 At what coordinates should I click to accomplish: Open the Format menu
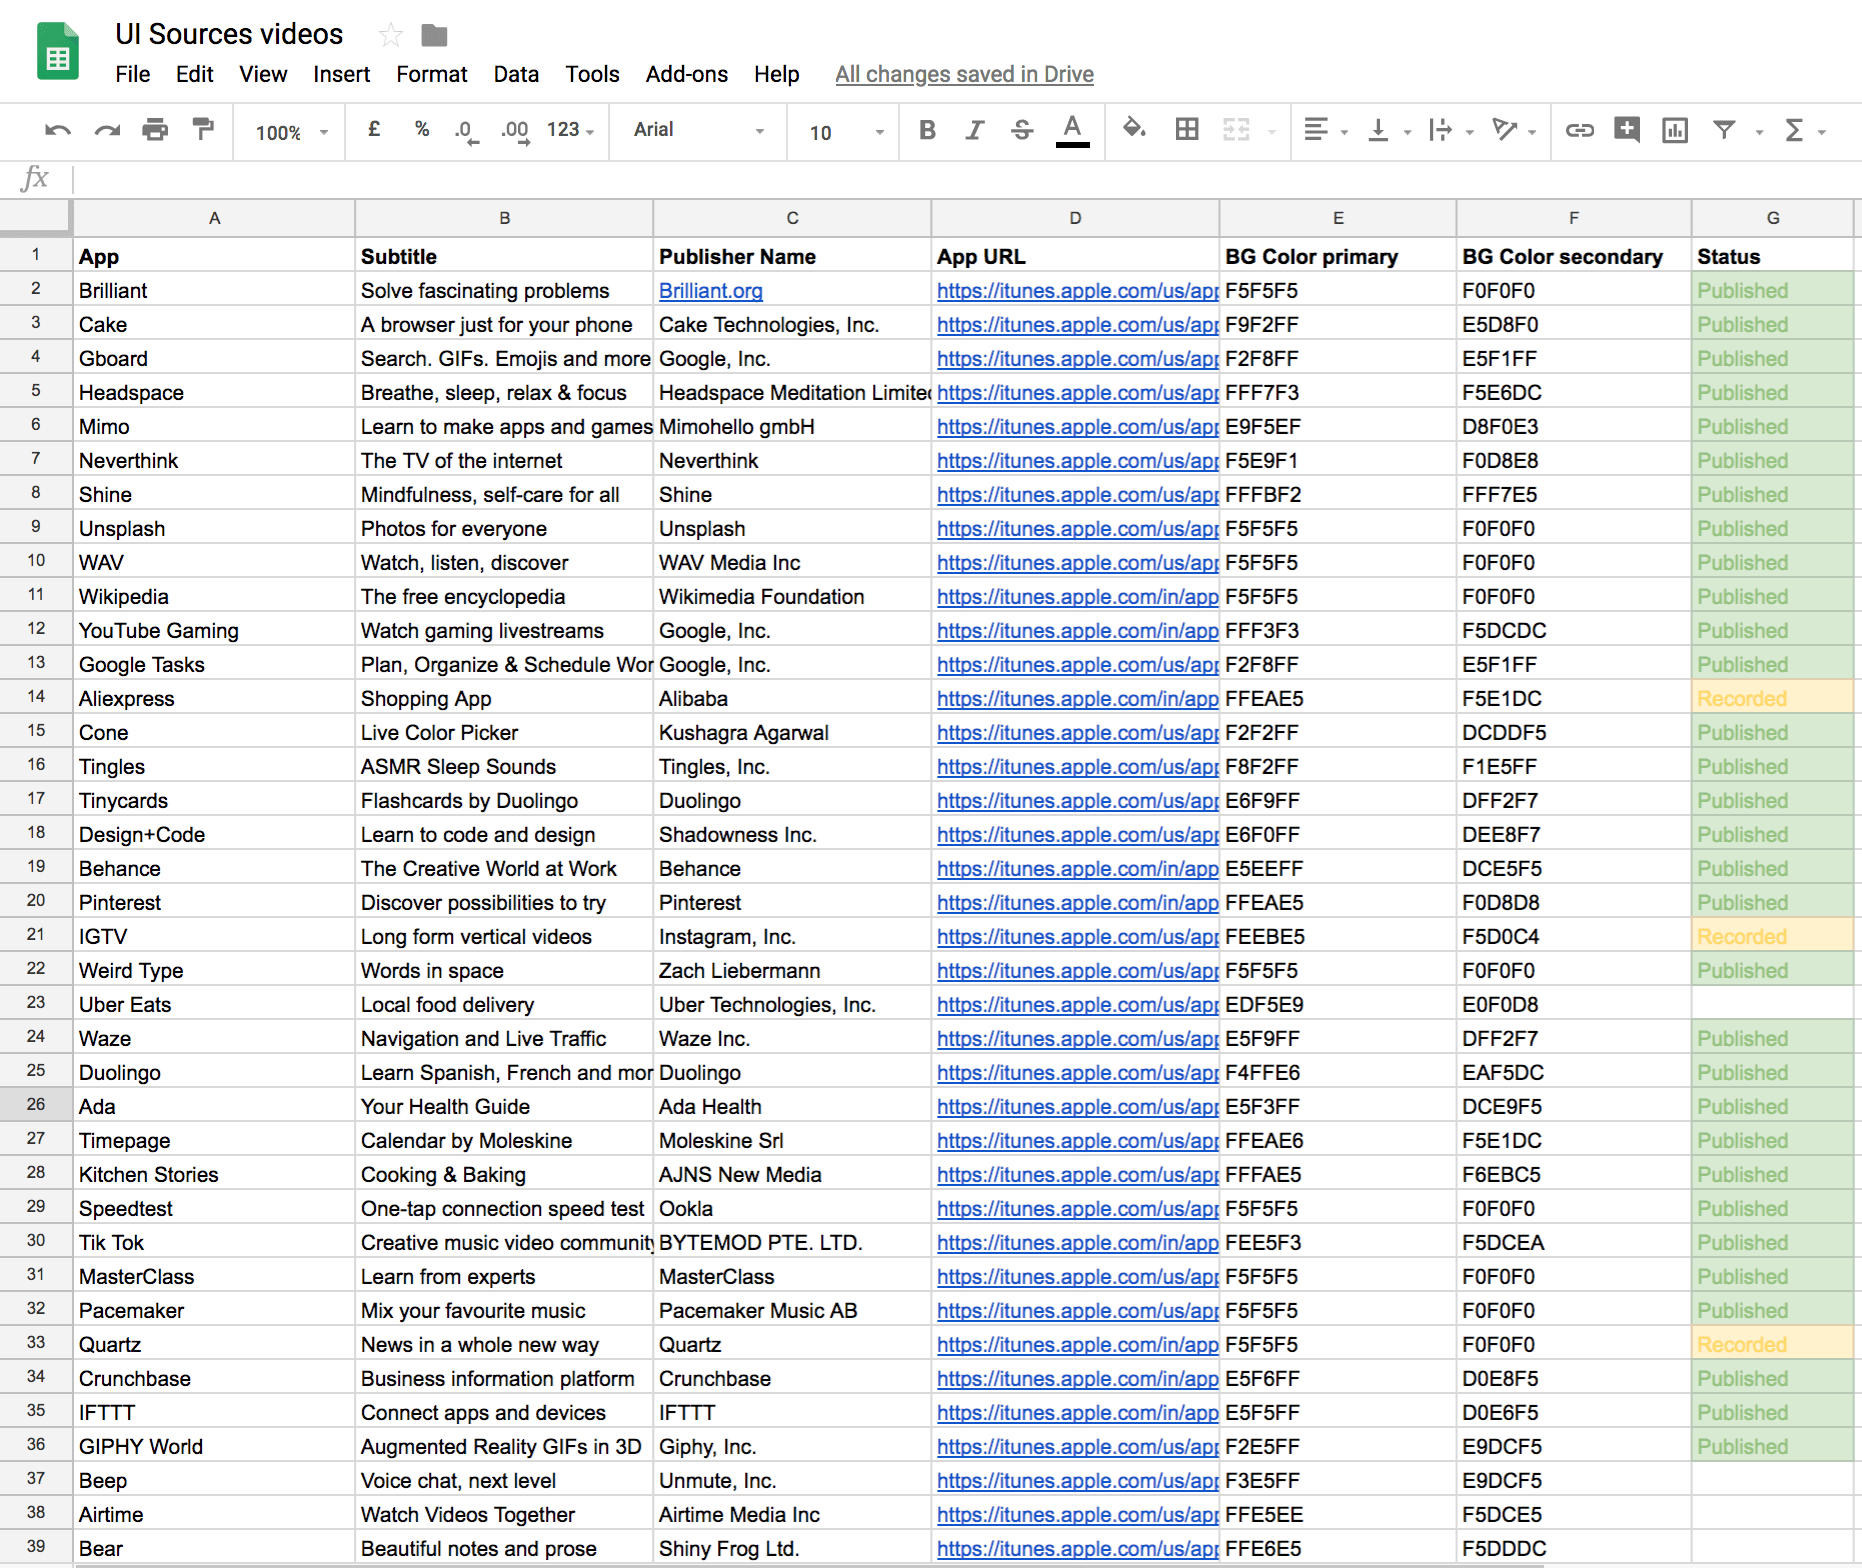point(431,74)
